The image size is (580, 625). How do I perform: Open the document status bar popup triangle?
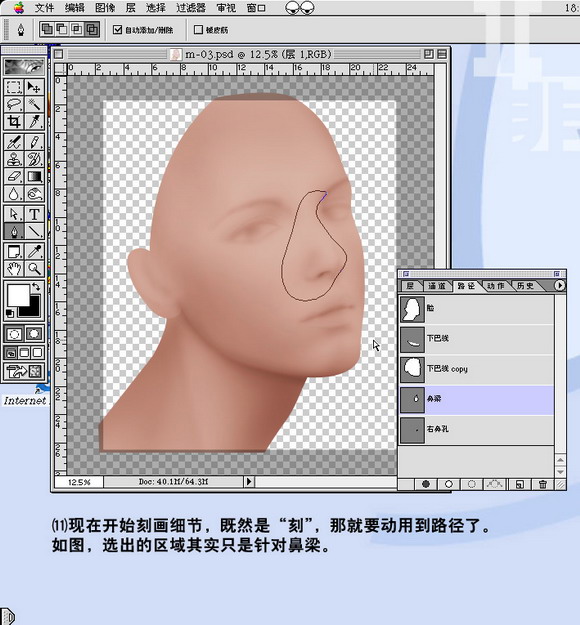(249, 482)
